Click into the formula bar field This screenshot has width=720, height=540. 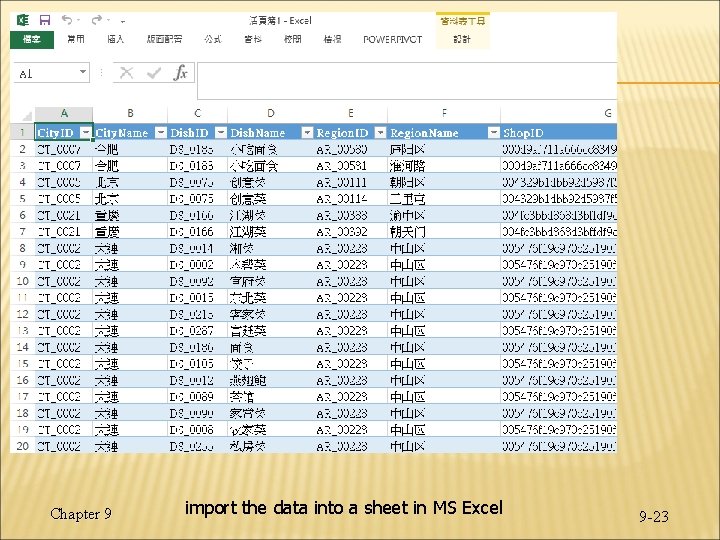click(407, 81)
